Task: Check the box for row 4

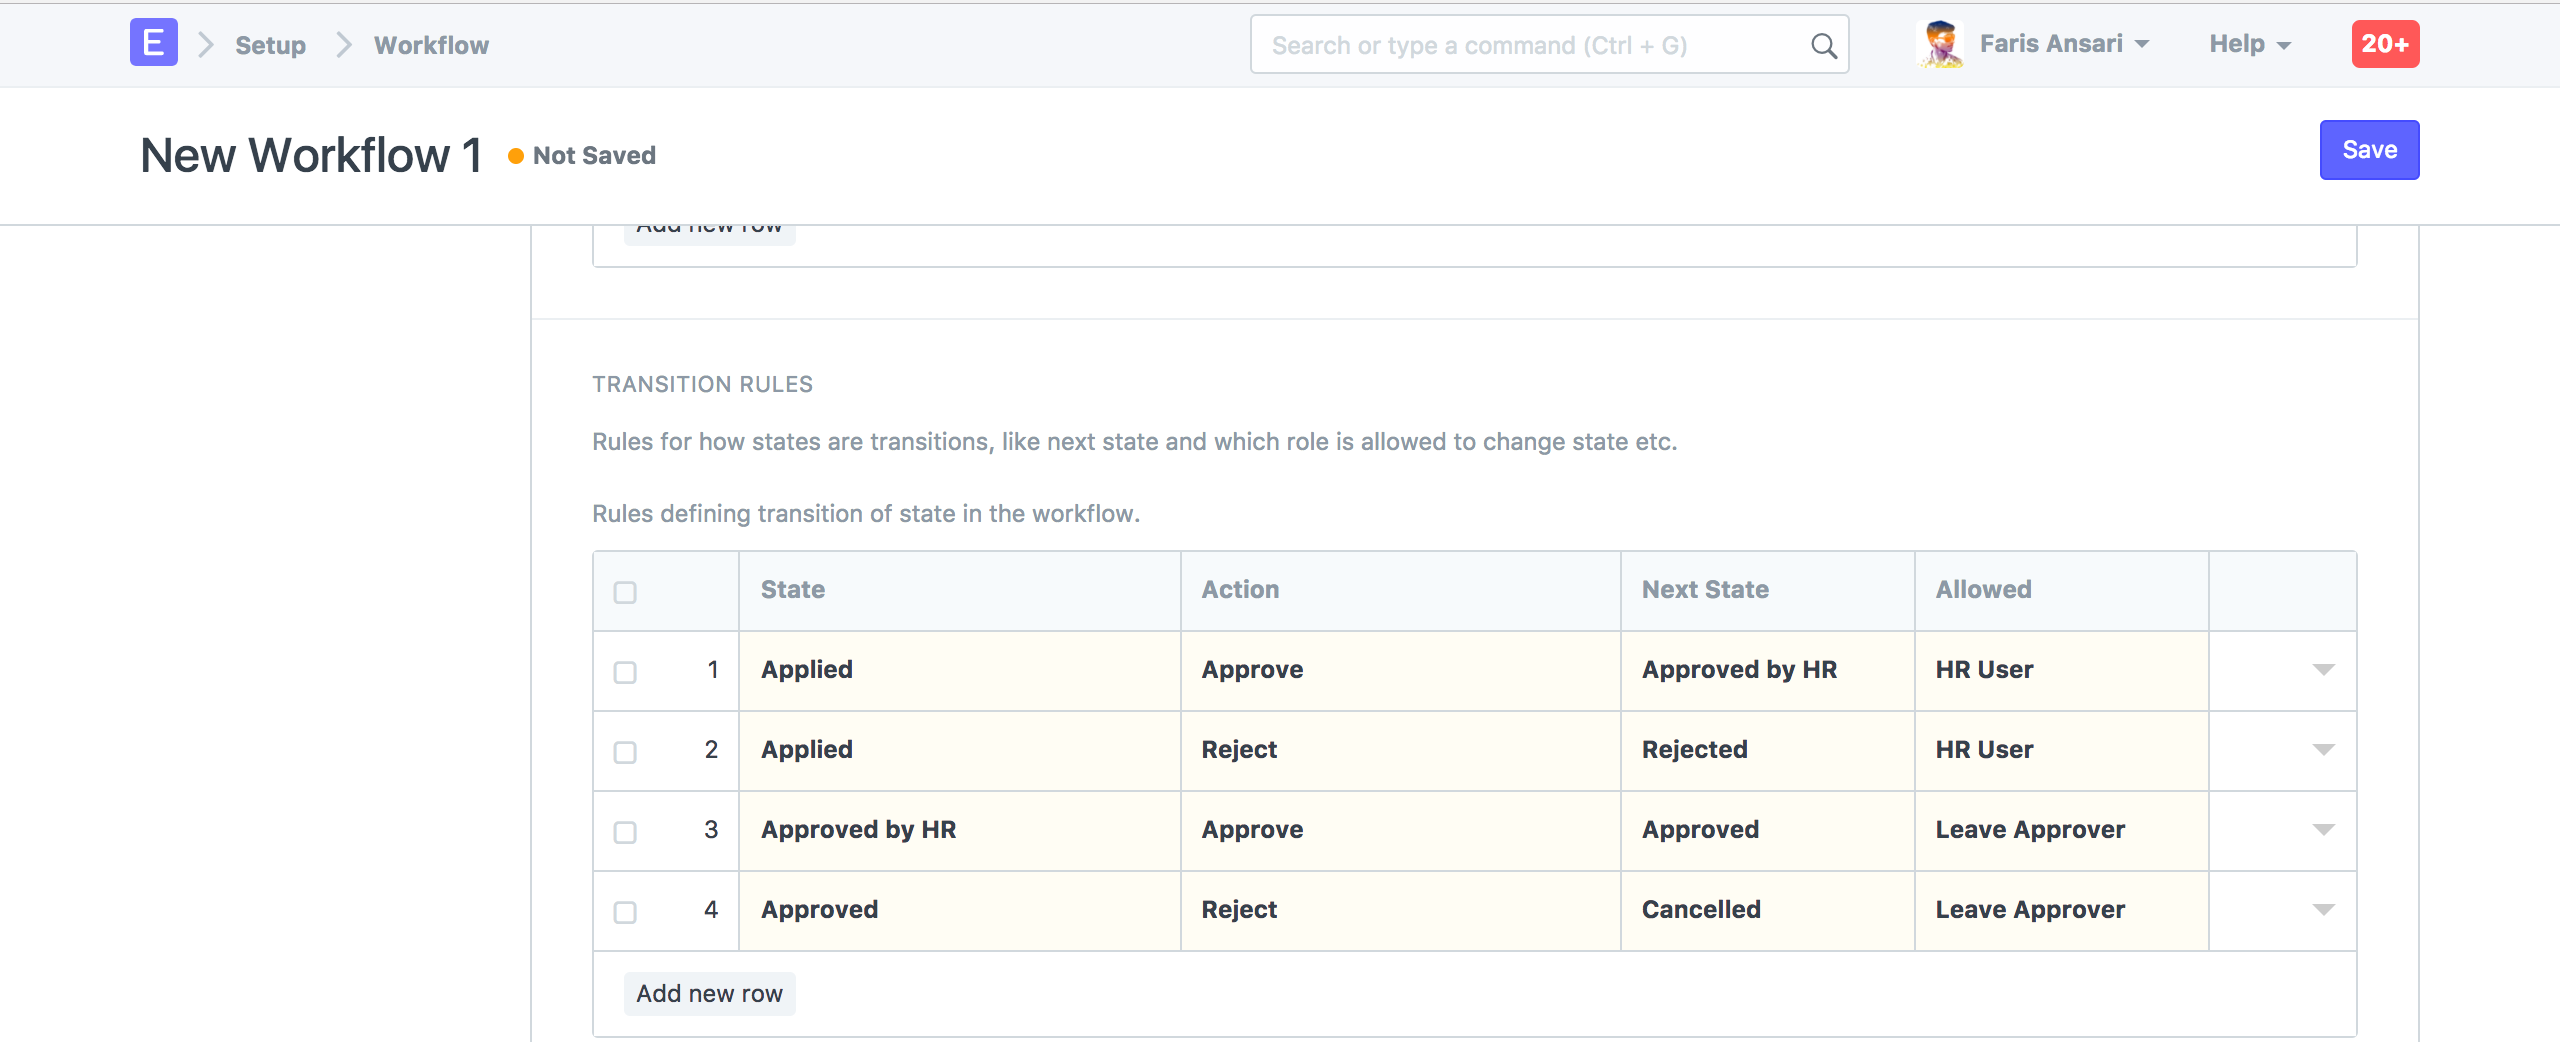Action: click(625, 912)
